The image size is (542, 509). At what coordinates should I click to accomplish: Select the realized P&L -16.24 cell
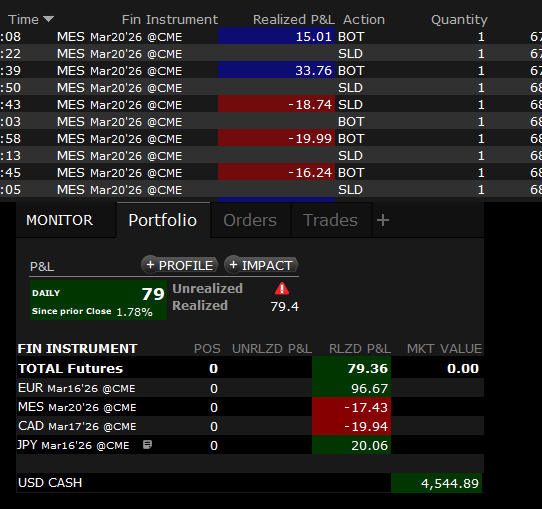point(277,172)
